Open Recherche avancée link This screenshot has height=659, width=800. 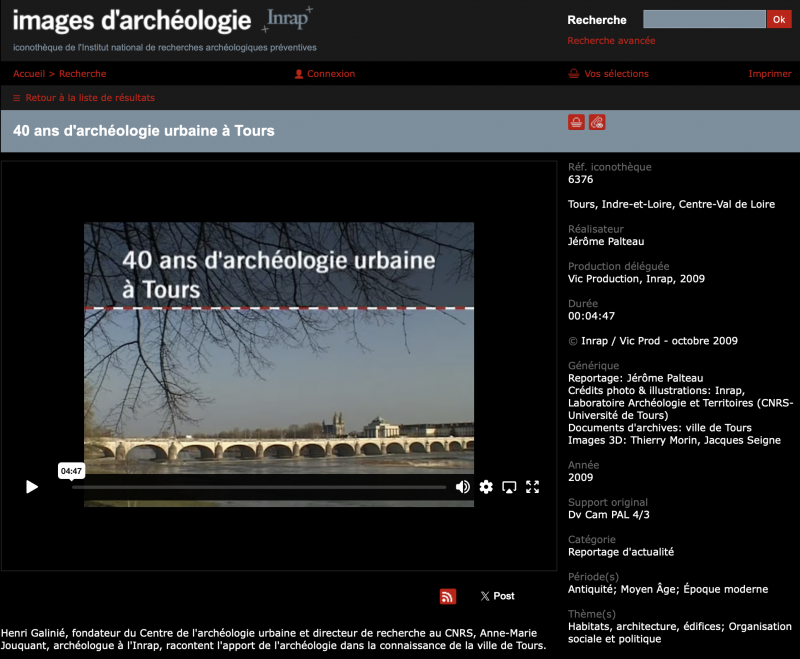611,41
